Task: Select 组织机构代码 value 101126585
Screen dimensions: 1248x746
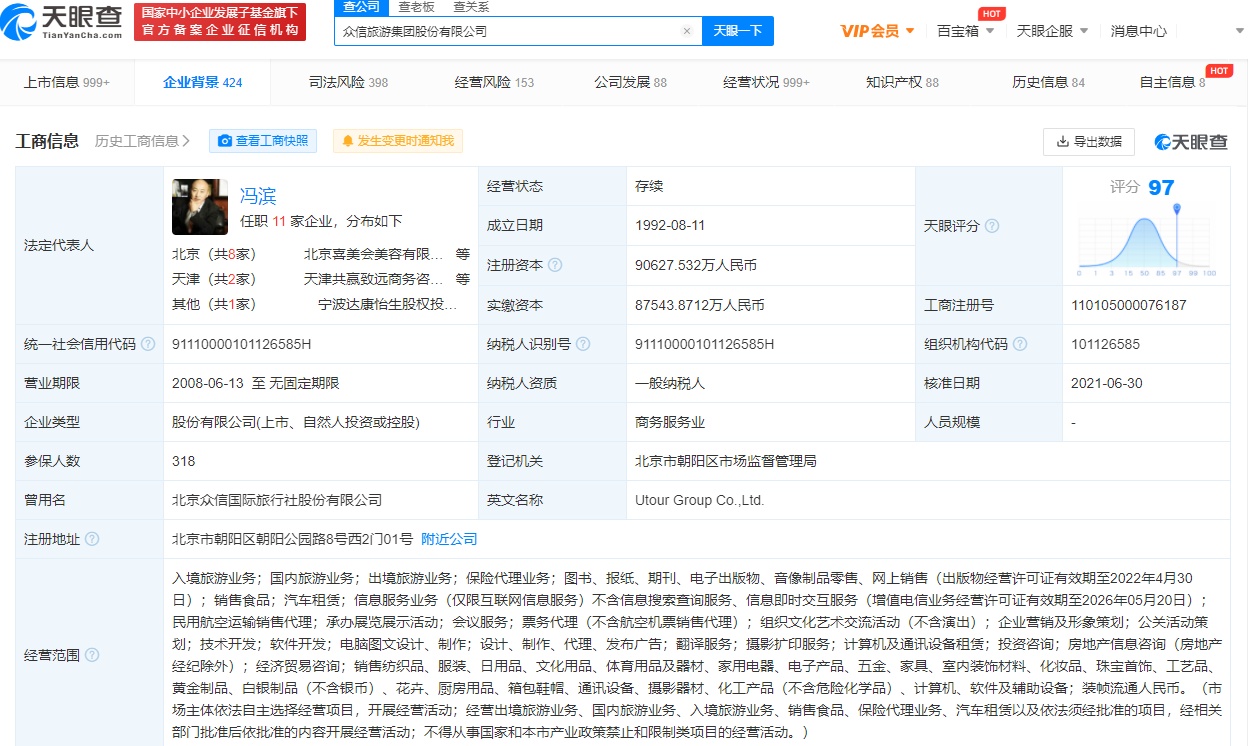Action: click(1105, 344)
